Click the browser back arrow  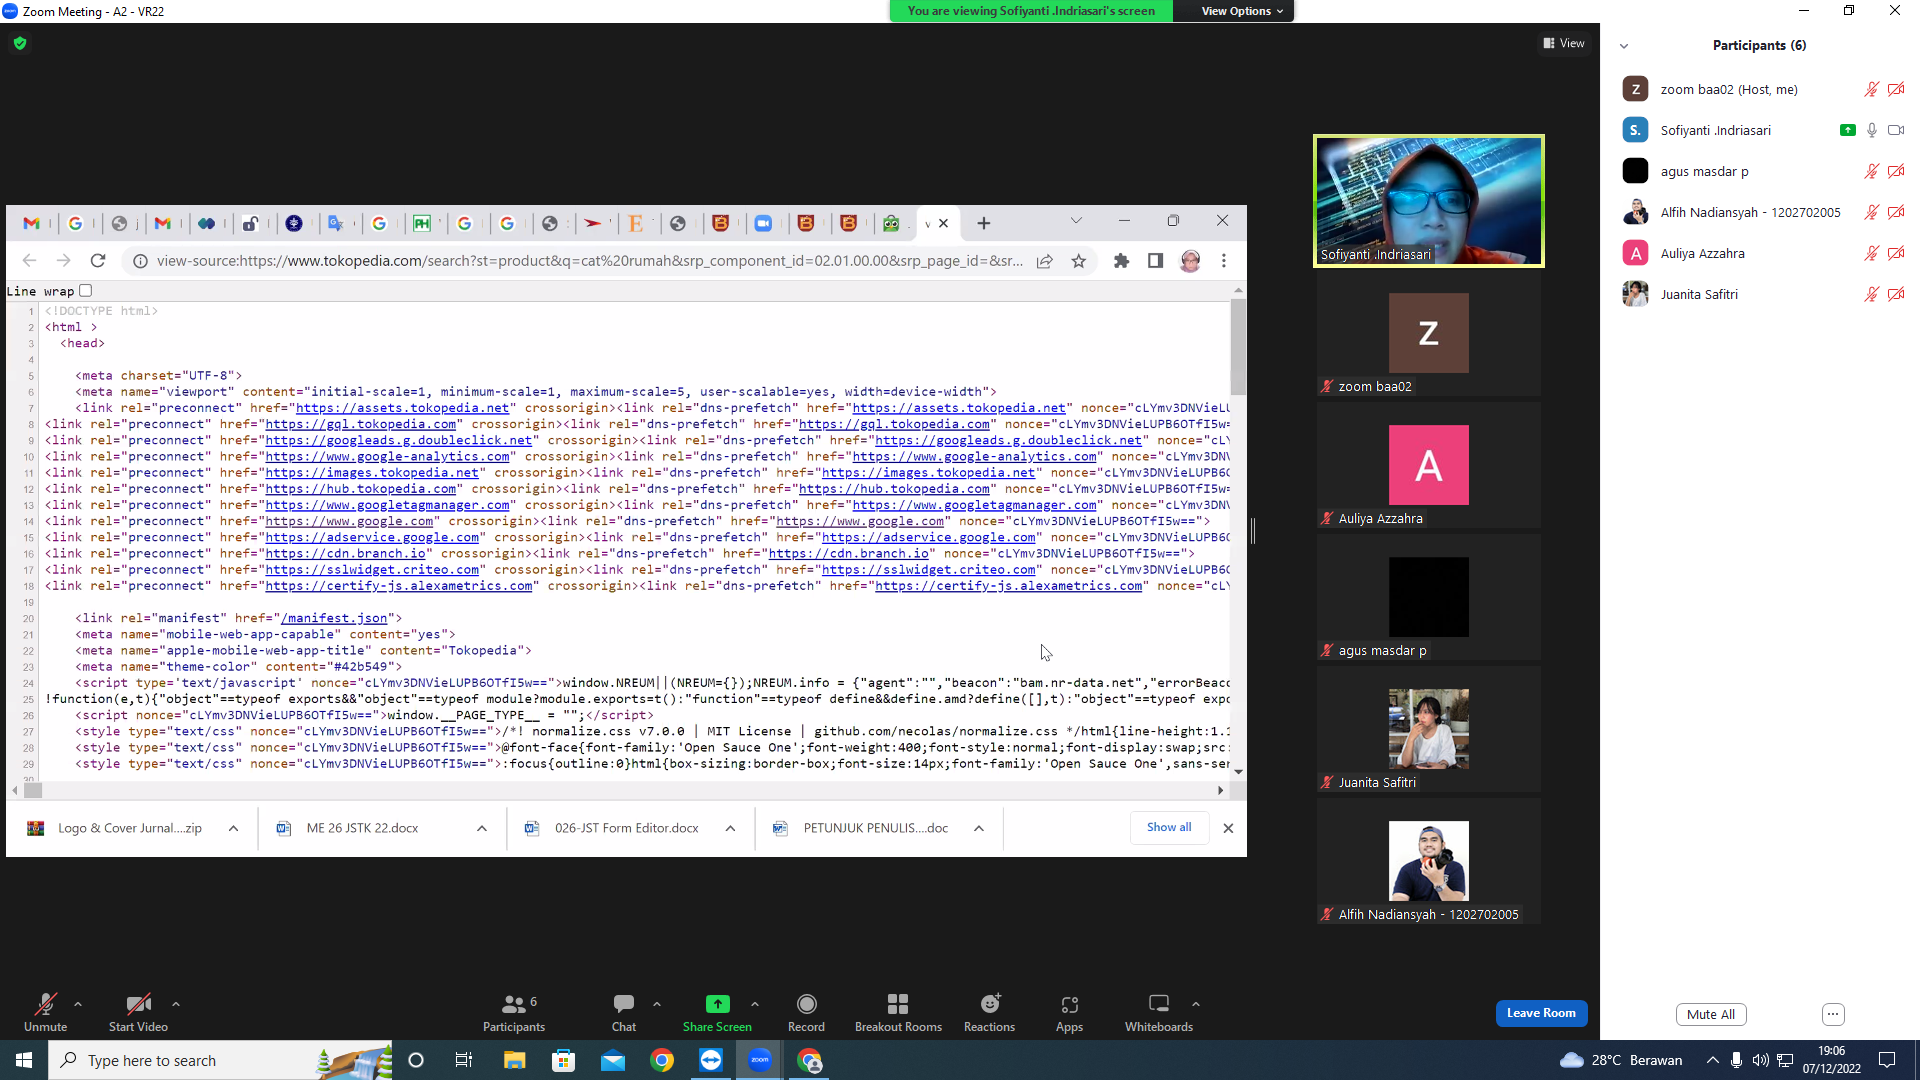[x=29, y=261]
